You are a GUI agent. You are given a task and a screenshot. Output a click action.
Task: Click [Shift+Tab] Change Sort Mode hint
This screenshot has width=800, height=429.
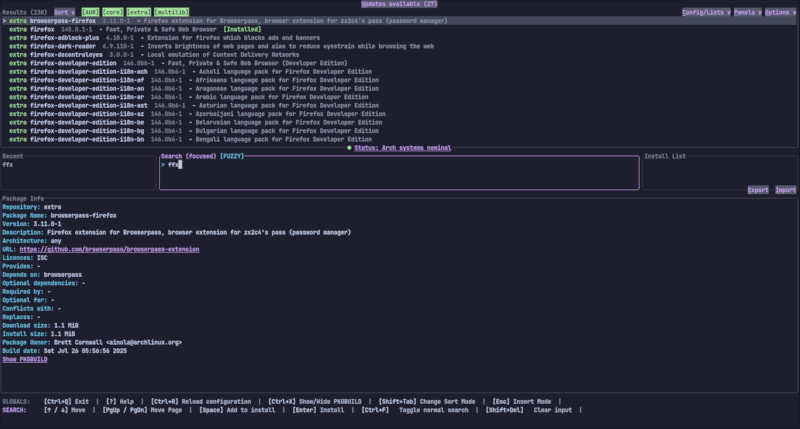coord(427,401)
